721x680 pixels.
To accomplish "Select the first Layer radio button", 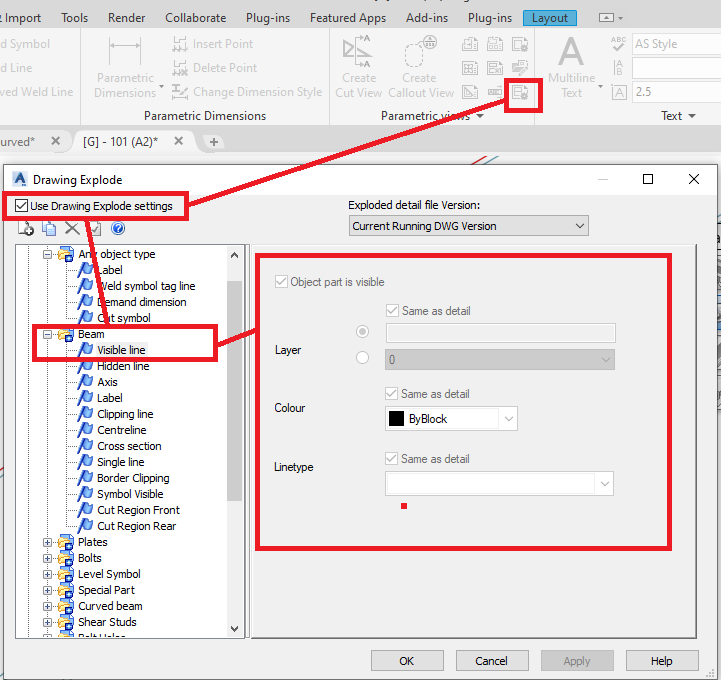I will point(362,331).
